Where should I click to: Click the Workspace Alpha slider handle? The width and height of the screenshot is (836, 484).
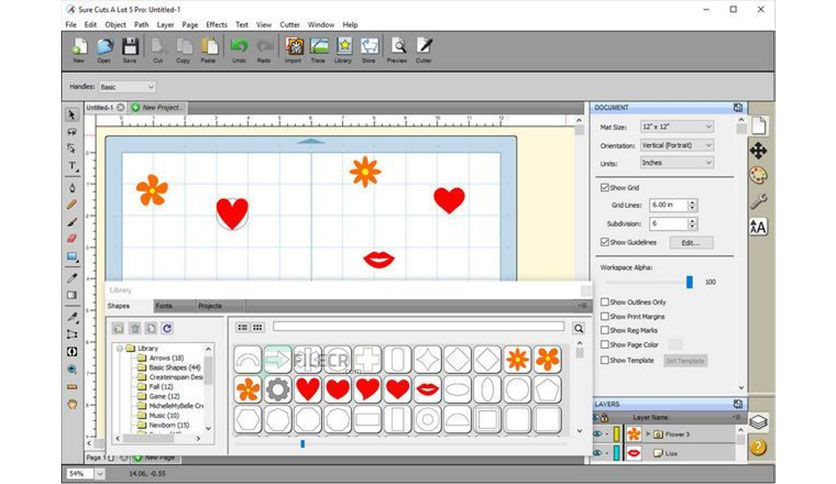[689, 282]
